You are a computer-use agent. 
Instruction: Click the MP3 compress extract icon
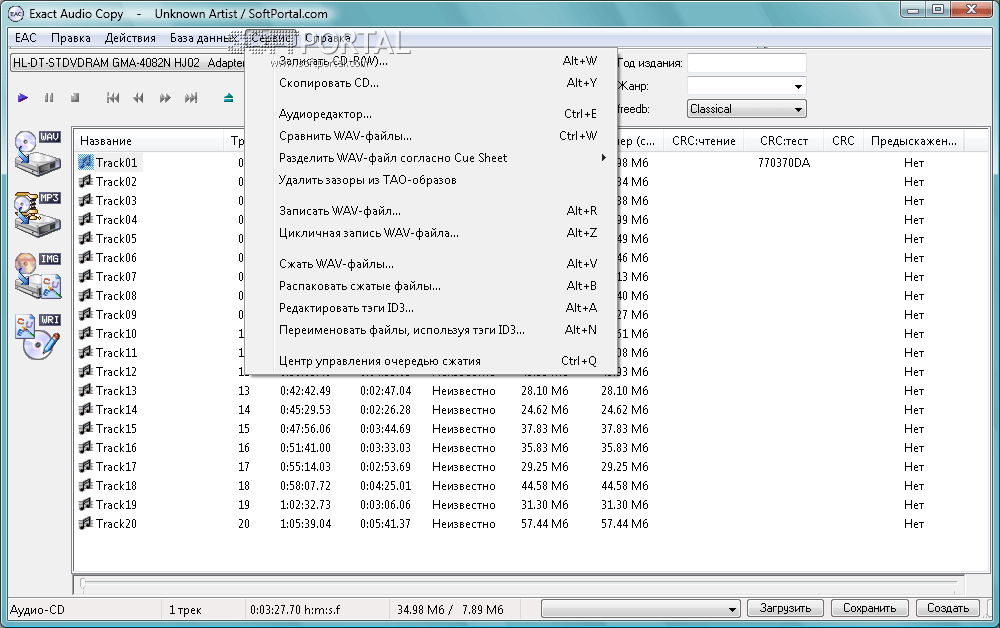click(38, 214)
